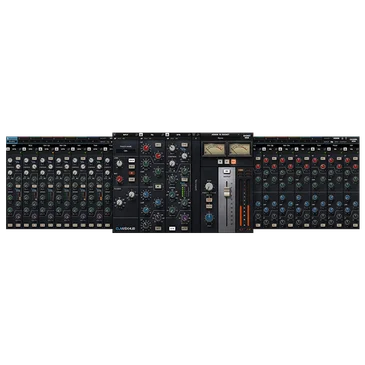This screenshot has width=365, height=365.
Task: Click white button atop the silver fader strip
Action: [x=227, y=171]
